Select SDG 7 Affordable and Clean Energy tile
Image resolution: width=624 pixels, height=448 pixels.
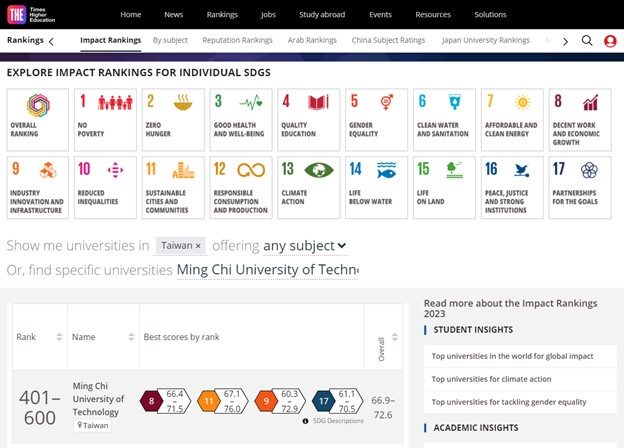click(x=512, y=120)
